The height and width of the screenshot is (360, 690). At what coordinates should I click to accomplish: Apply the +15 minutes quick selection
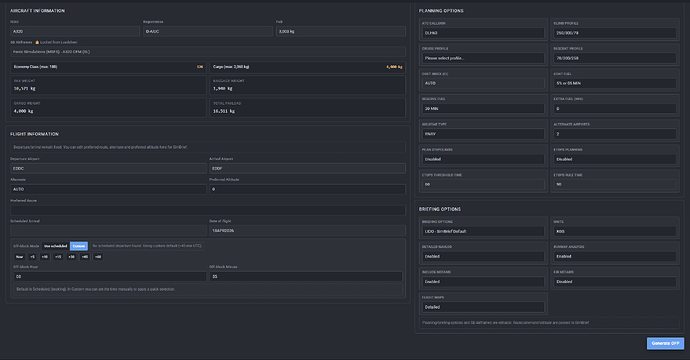point(58,257)
